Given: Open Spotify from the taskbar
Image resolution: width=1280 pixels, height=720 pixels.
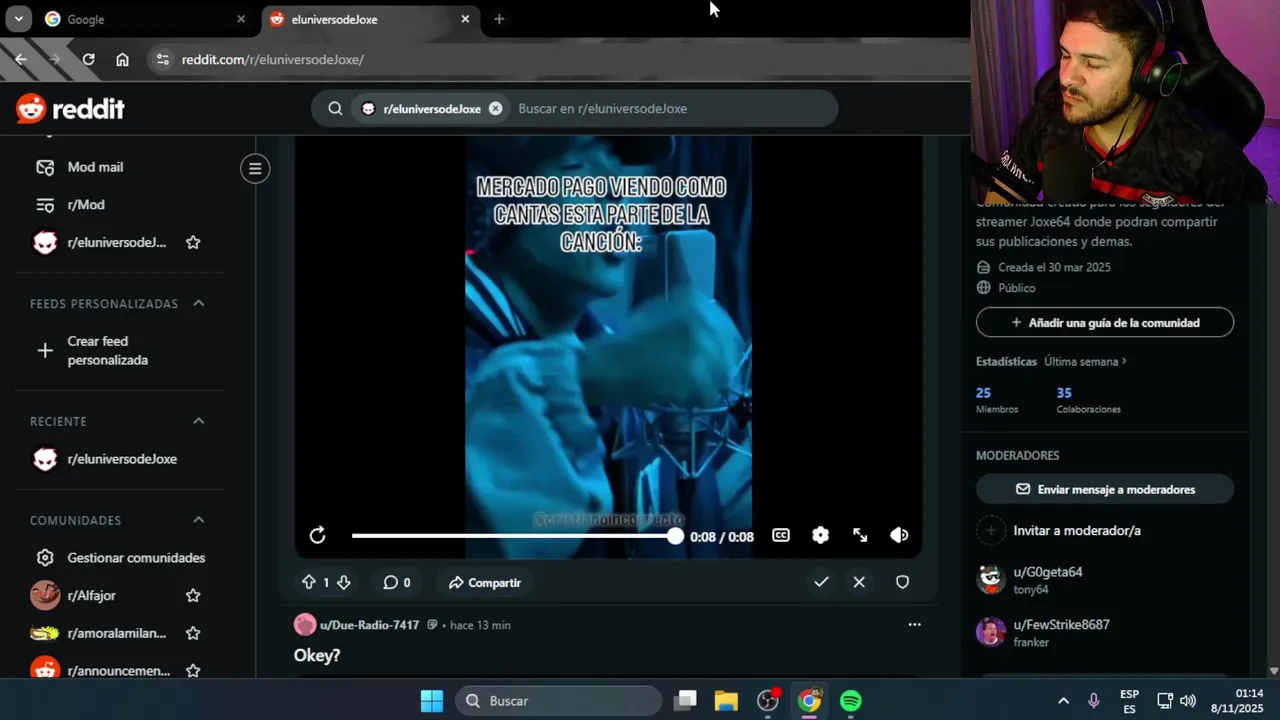Looking at the screenshot, I should click(851, 701).
